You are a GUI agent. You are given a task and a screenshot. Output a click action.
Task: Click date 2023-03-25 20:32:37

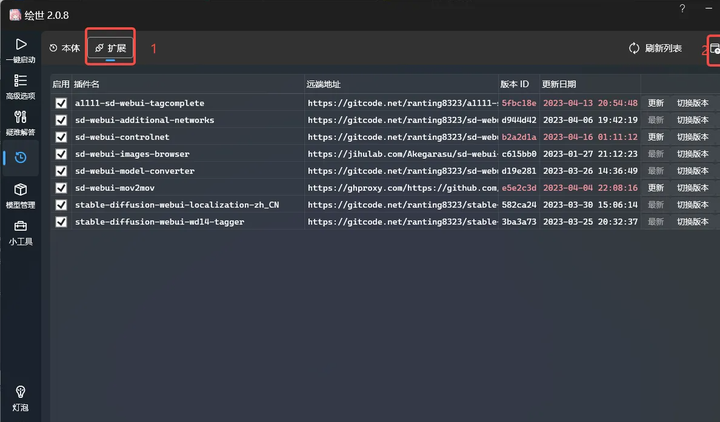(591, 222)
